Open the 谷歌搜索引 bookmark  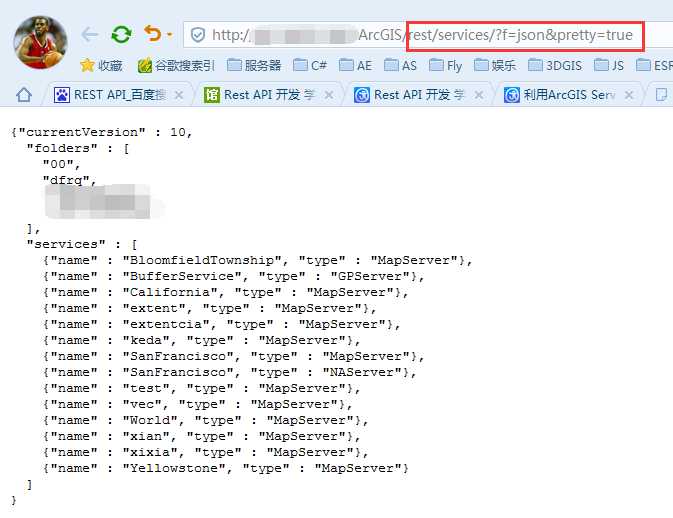pyautogui.click(x=176, y=66)
